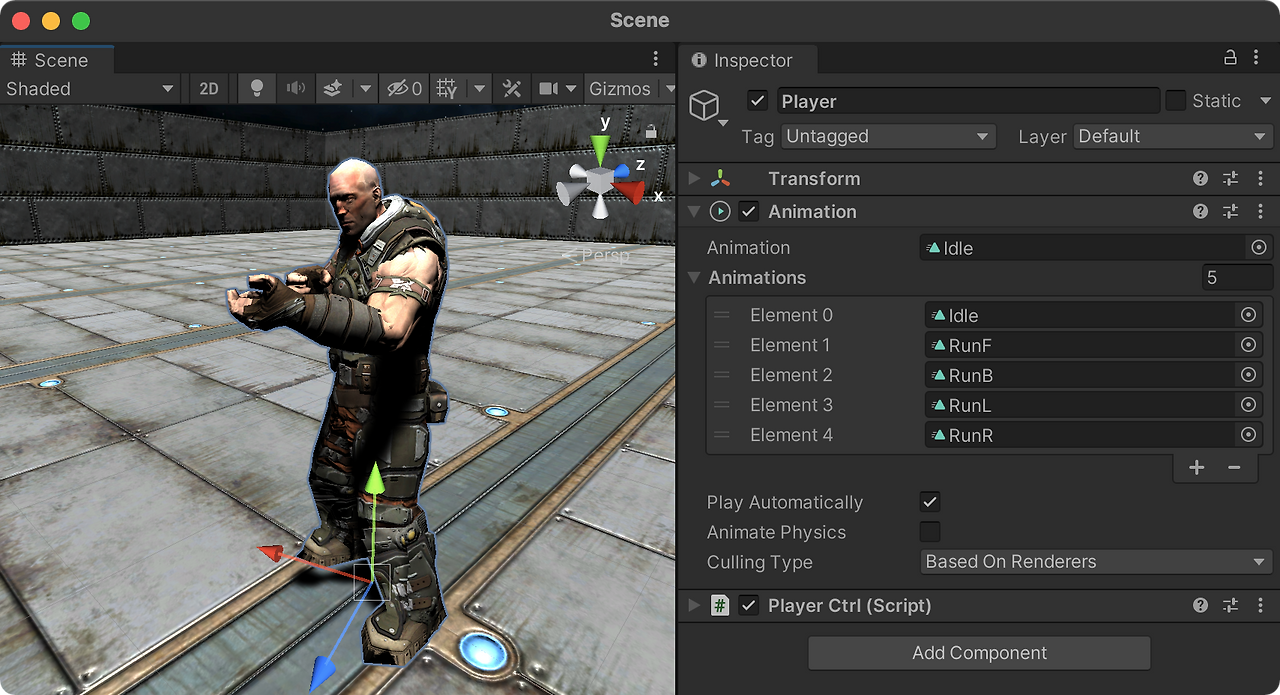Open object picker for Element 4 RunR
This screenshot has height=695, width=1280.
point(1248,435)
